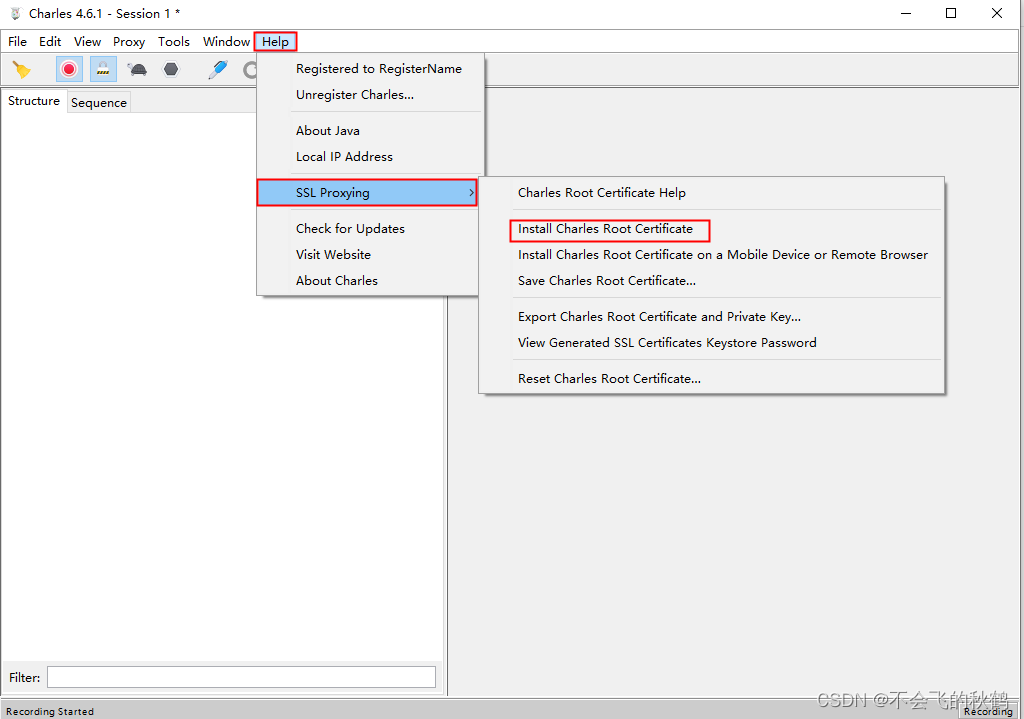Choose Check for Updates
This screenshot has width=1024, height=719.
tap(368, 229)
